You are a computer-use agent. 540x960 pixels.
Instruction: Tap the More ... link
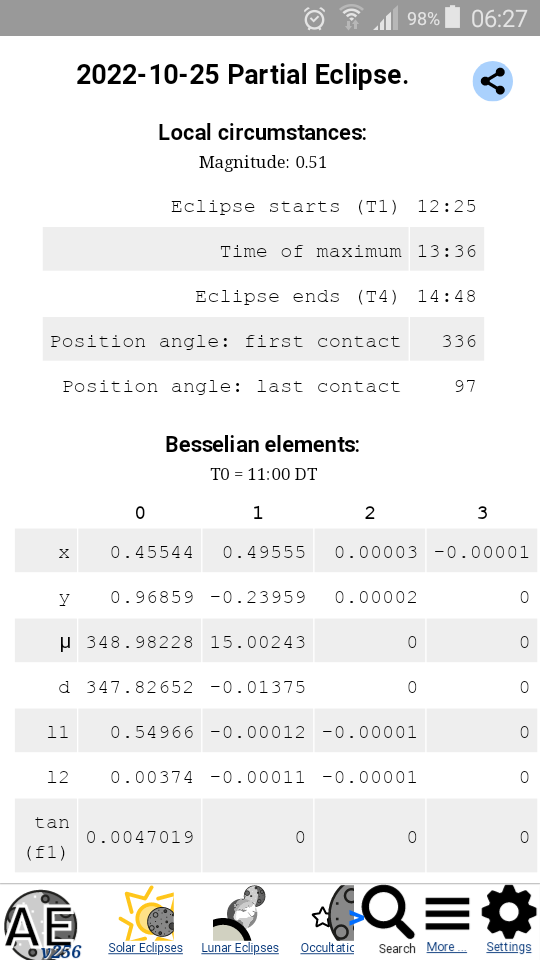pyautogui.click(x=446, y=947)
